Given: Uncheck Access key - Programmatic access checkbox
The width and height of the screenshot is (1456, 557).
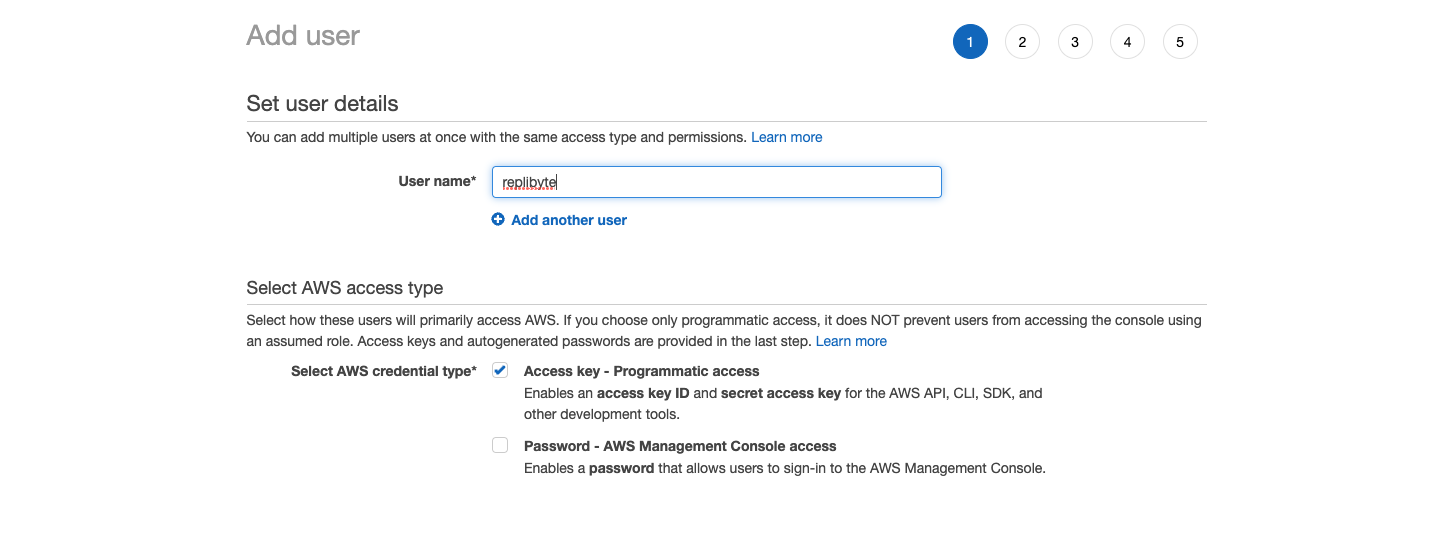Looking at the screenshot, I should 500,370.
